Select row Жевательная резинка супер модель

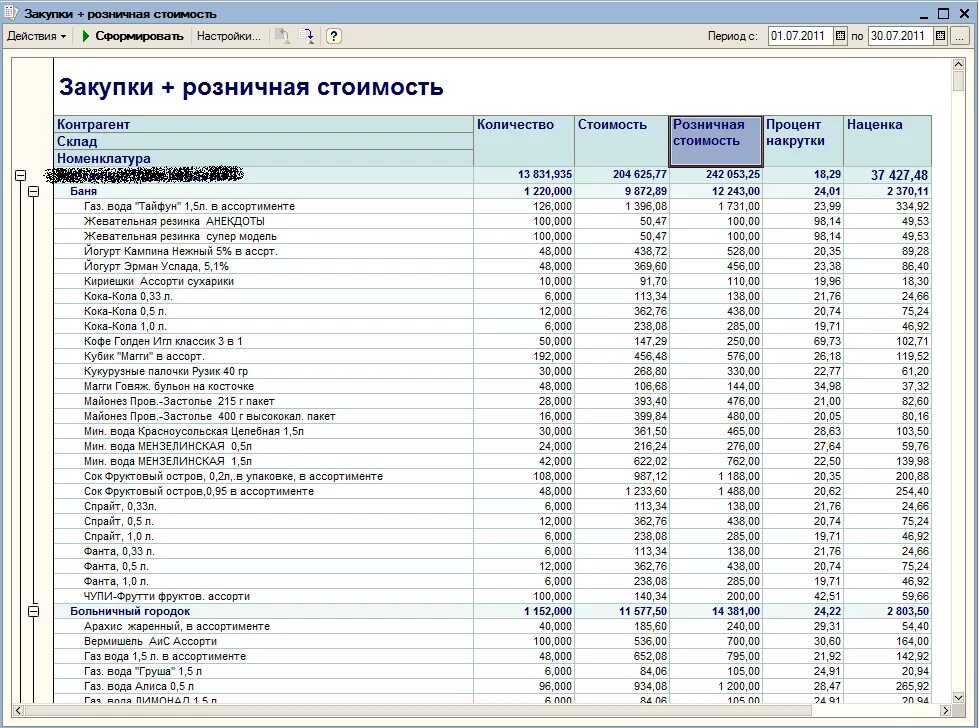(492, 236)
